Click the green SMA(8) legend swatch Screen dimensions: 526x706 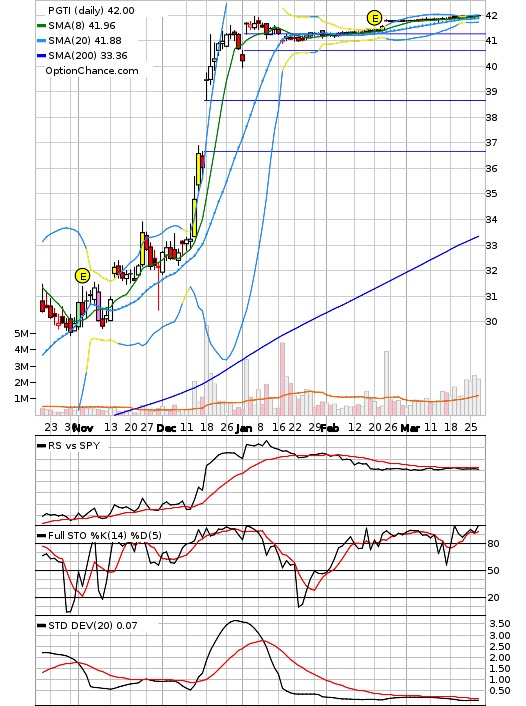point(41,26)
